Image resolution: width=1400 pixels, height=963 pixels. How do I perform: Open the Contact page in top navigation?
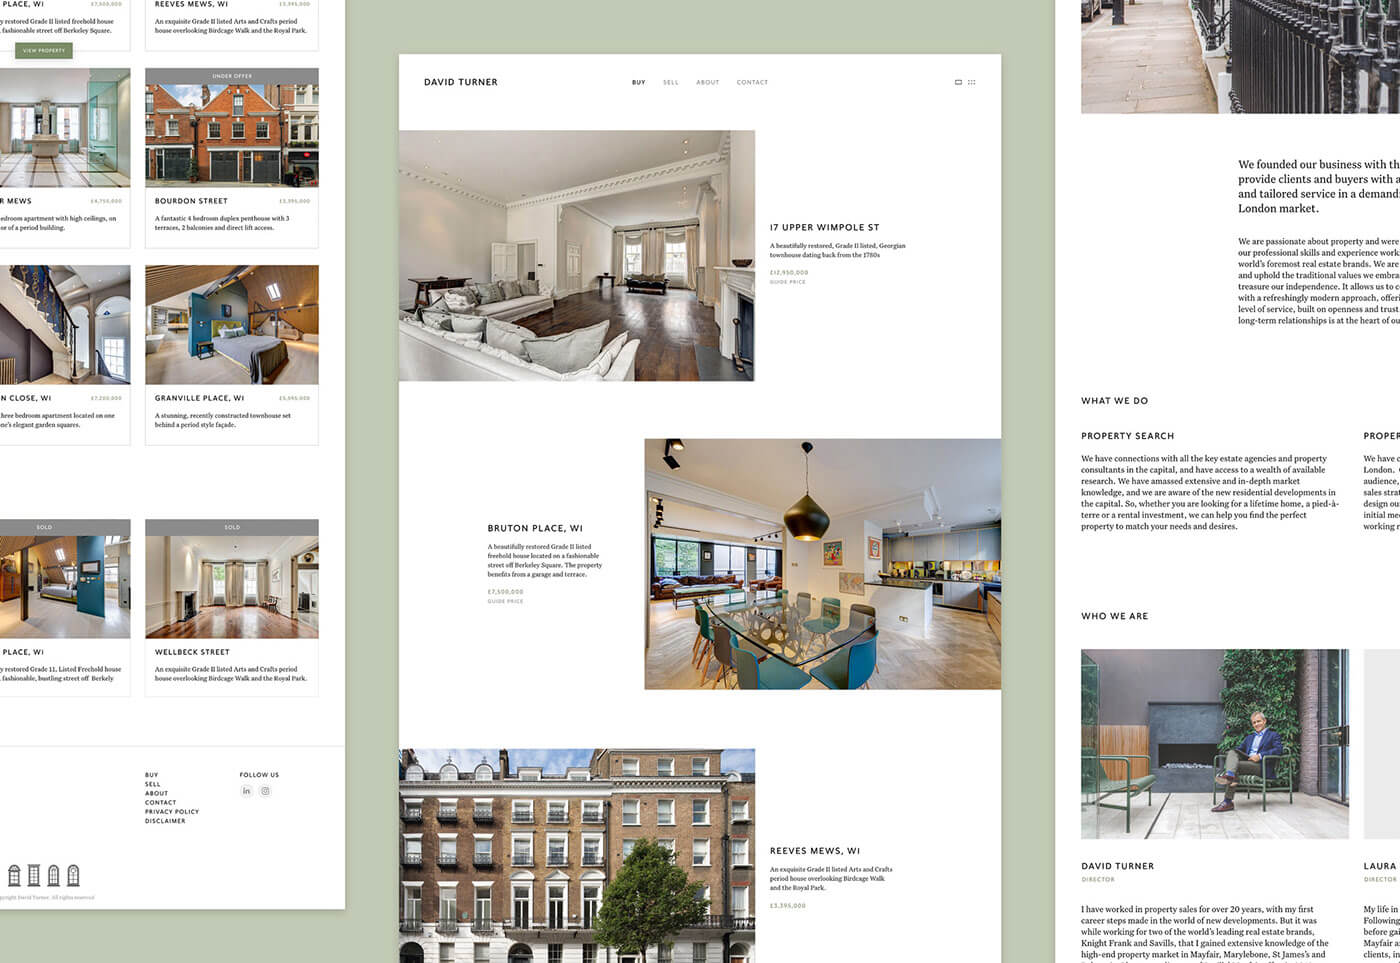click(x=752, y=82)
